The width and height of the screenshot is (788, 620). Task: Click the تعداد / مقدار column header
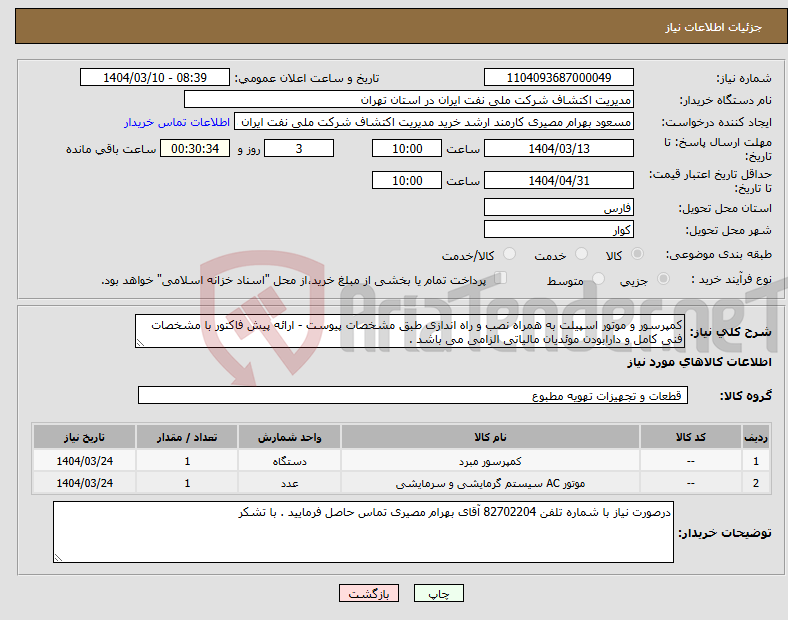coord(187,437)
